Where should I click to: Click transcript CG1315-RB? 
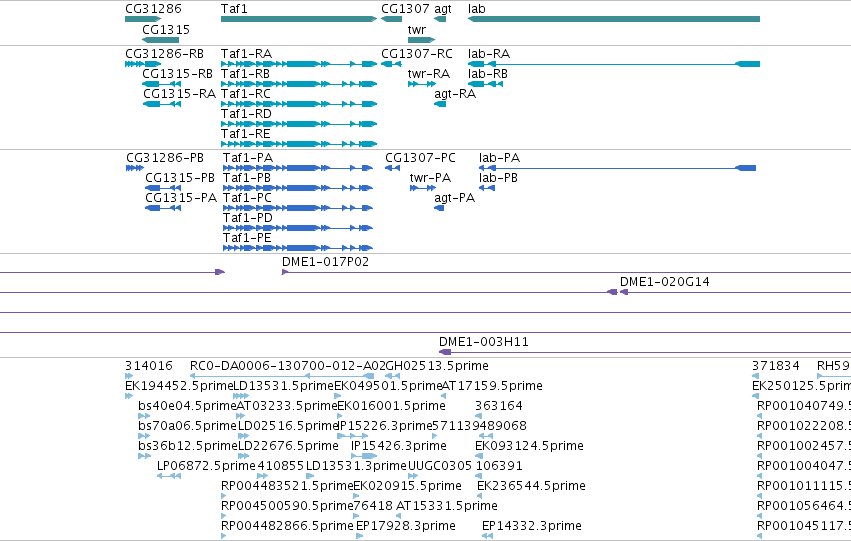(177, 74)
